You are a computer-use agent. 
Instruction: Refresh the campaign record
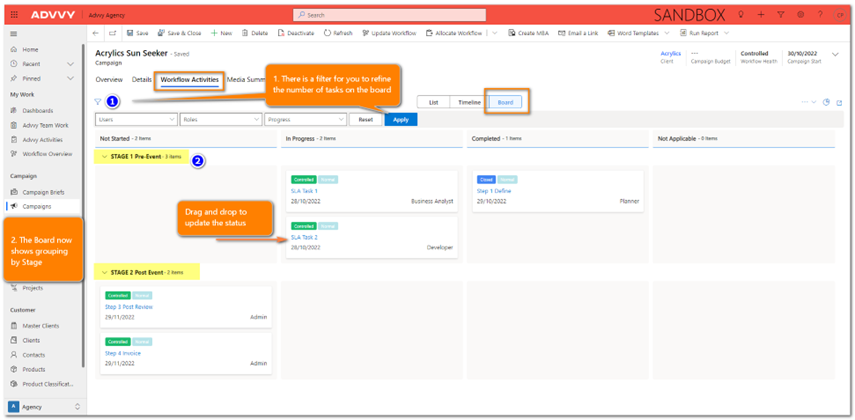point(338,33)
